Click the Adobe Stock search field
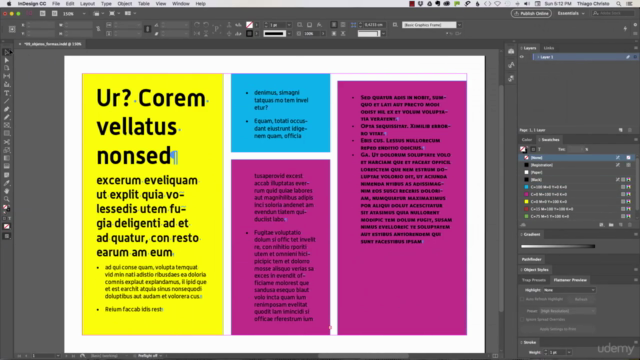This screenshot has width=640, height=360. [x=613, y=13]
